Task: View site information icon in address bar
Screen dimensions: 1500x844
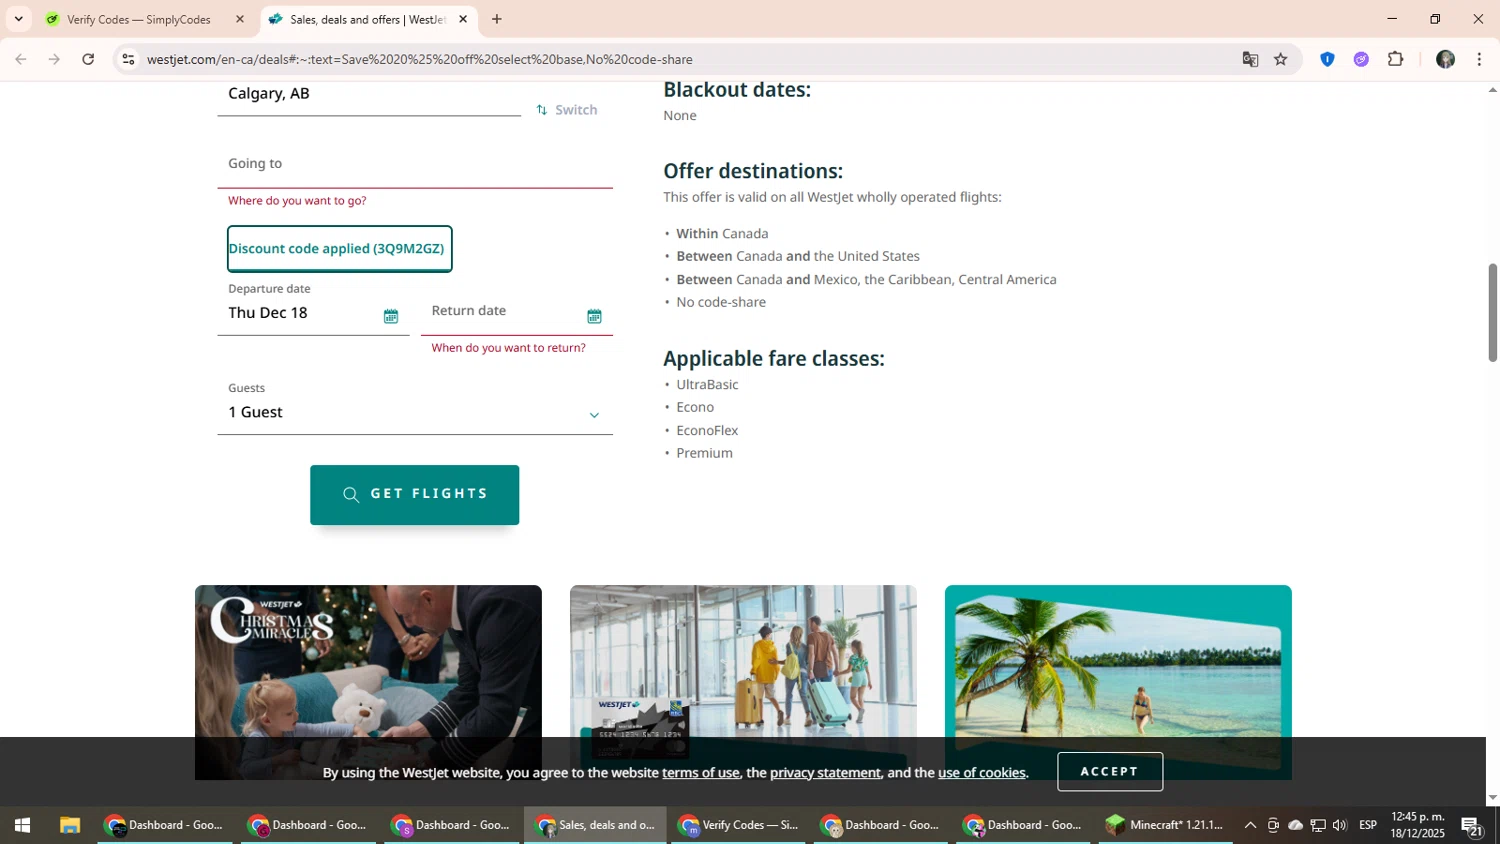Action: pyautogui.click(x=128, y=59)
